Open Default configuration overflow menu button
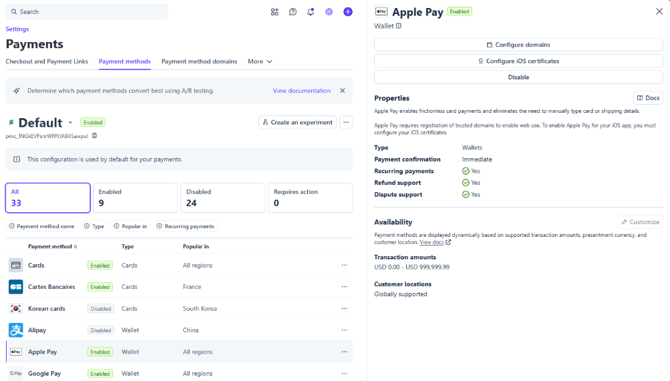This screenshot has width=670, height=381. pos(346,122)
